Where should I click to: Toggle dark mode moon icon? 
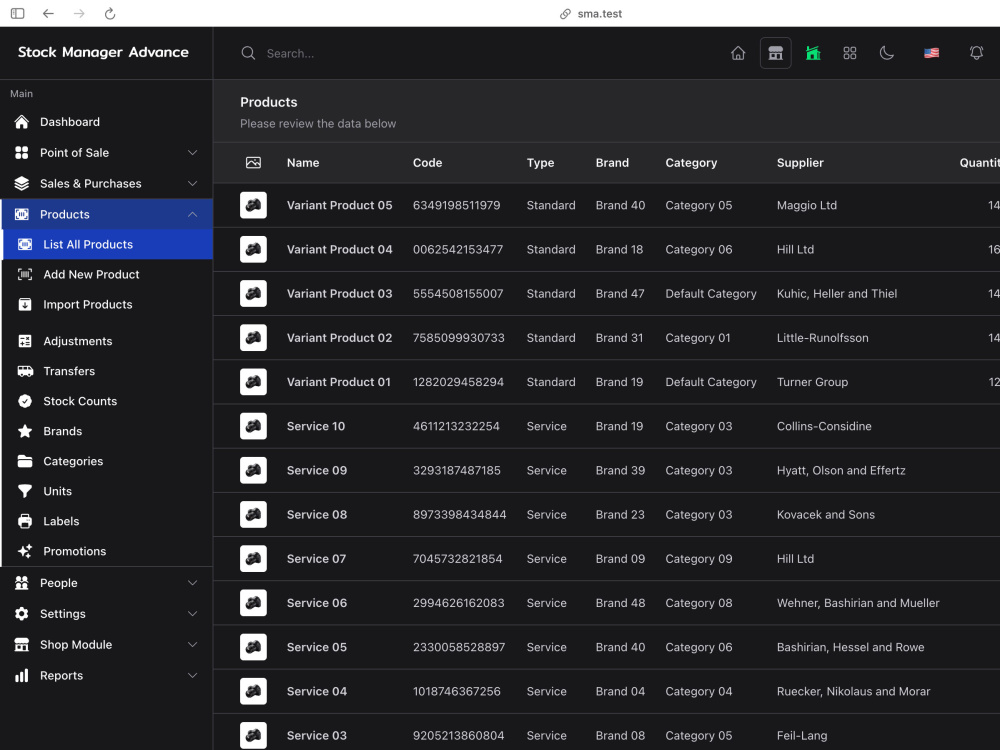click(886, 53)
